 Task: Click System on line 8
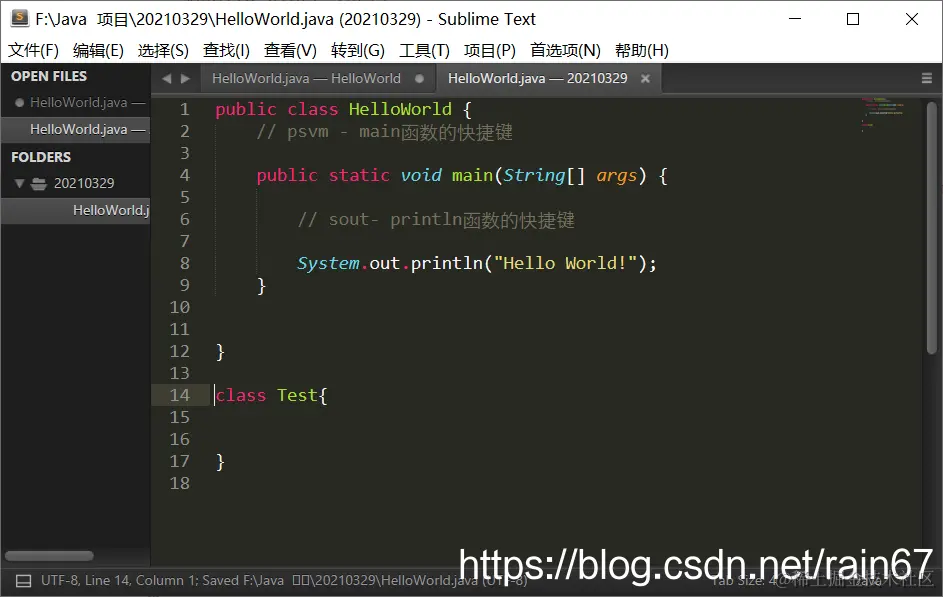pos(328,264)
